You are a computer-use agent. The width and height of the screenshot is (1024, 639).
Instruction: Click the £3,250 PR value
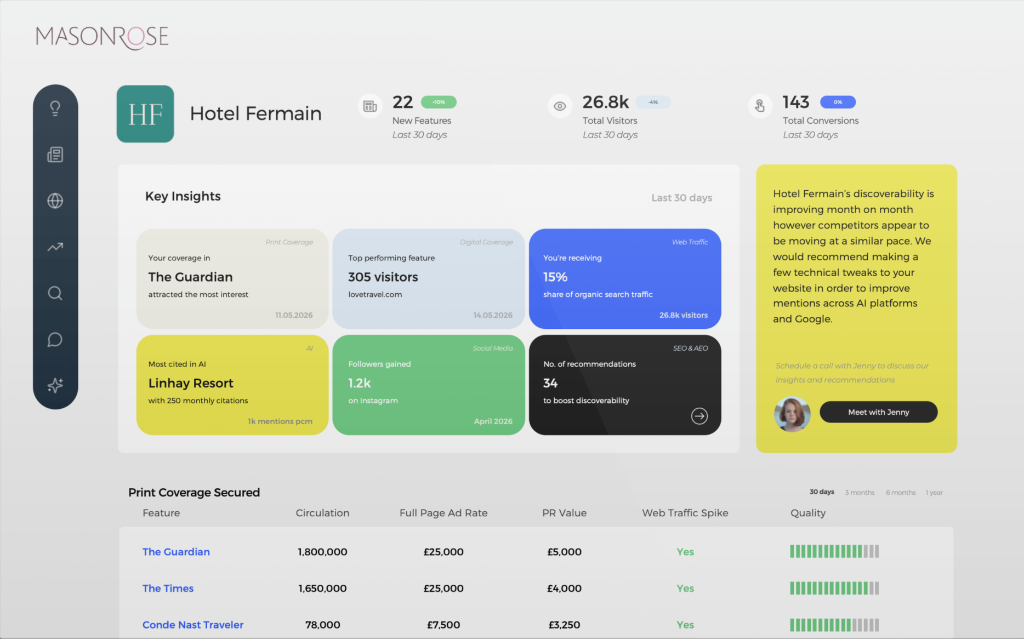(564, 625)
